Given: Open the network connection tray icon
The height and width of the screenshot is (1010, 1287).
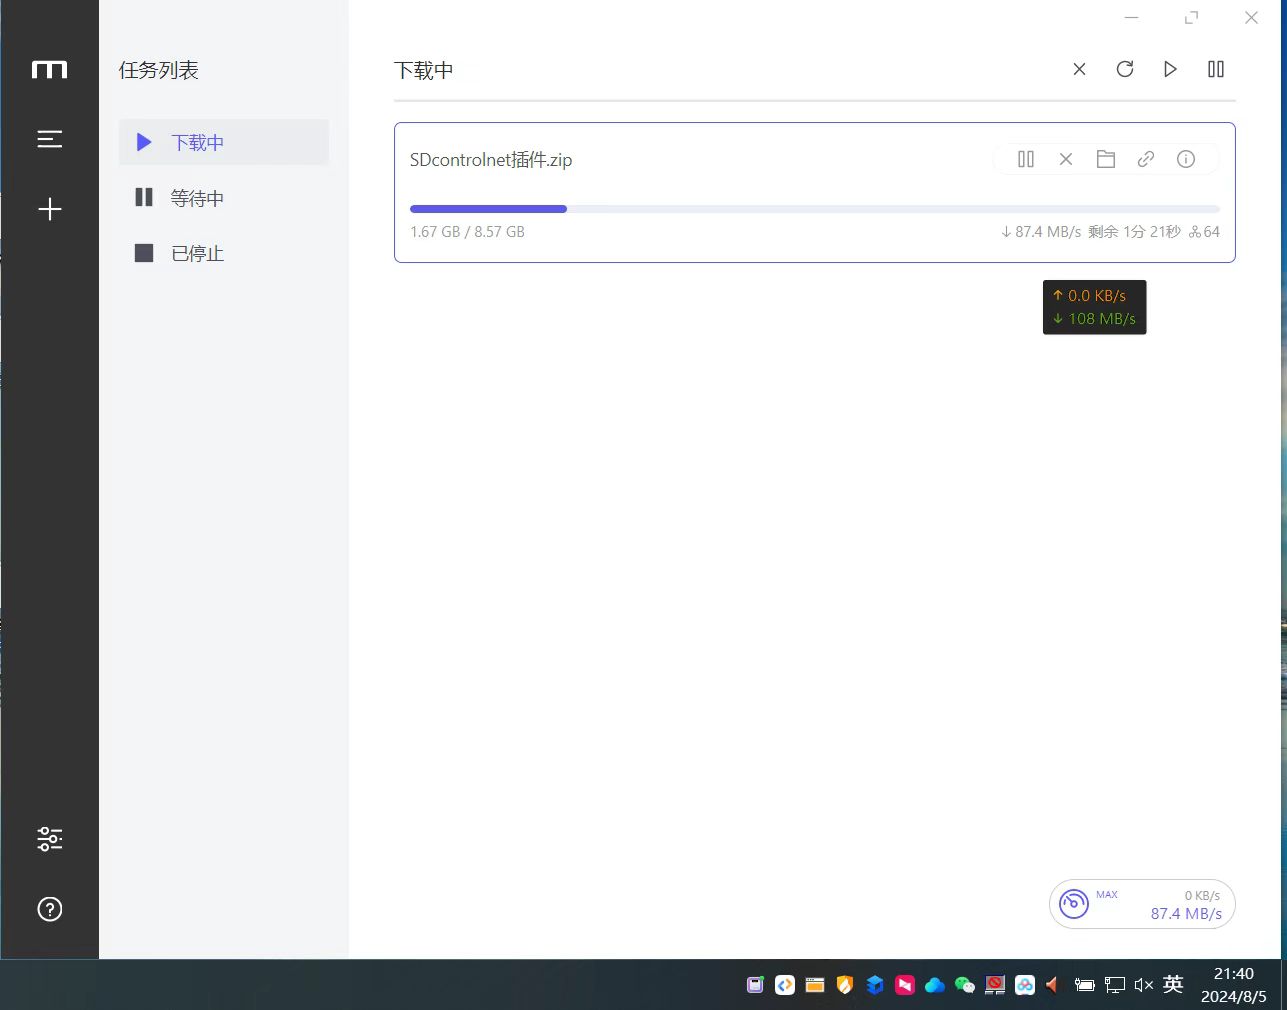Looking at the screenshot, I should pyautogui.click(x=1115, y=985).
